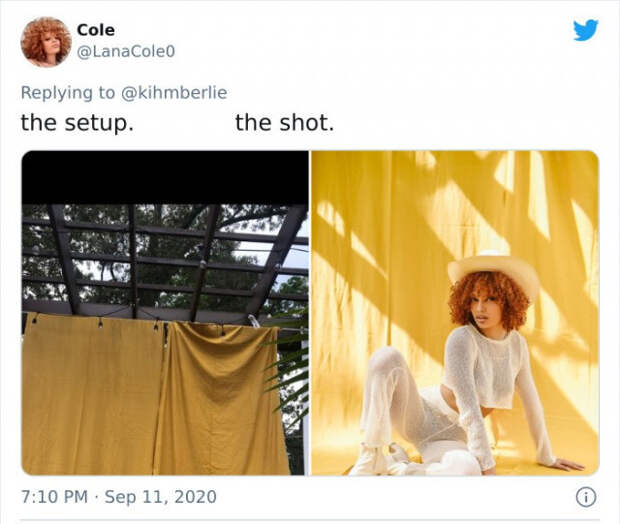Click the display name Cole
The width and height of the screenshot is (620, 524).
click(96, 30)
